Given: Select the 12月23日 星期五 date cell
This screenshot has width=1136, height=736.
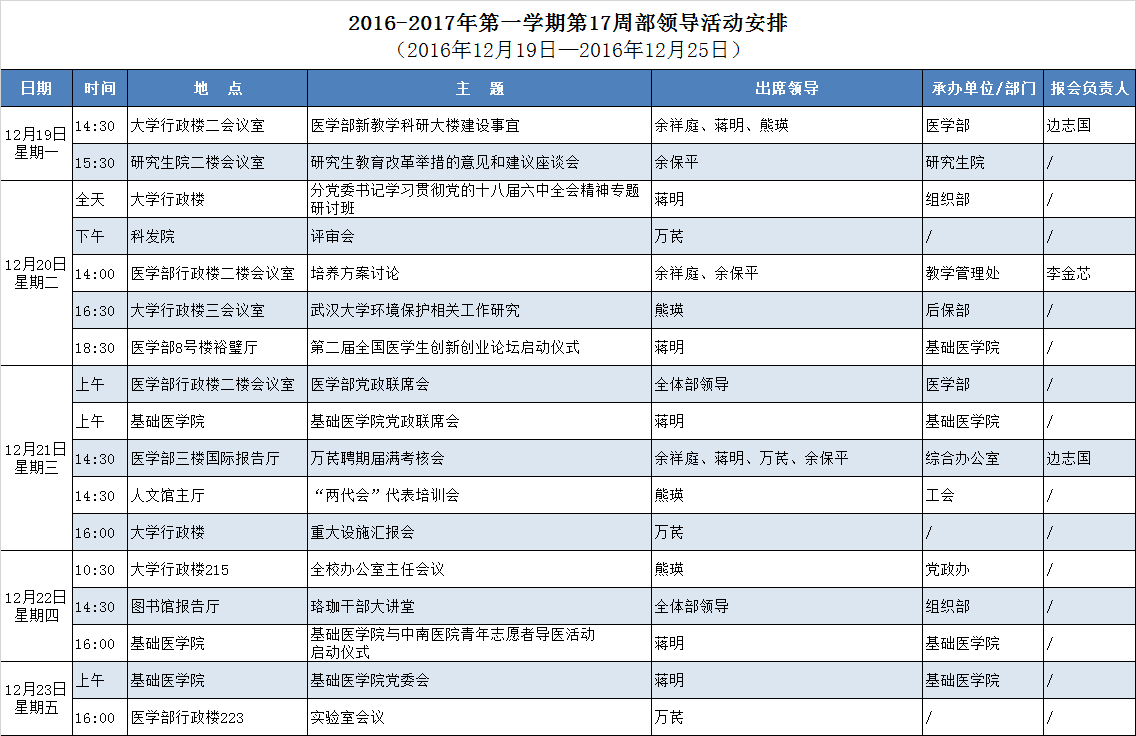Looking at the screenshot, I should [36, 698].
